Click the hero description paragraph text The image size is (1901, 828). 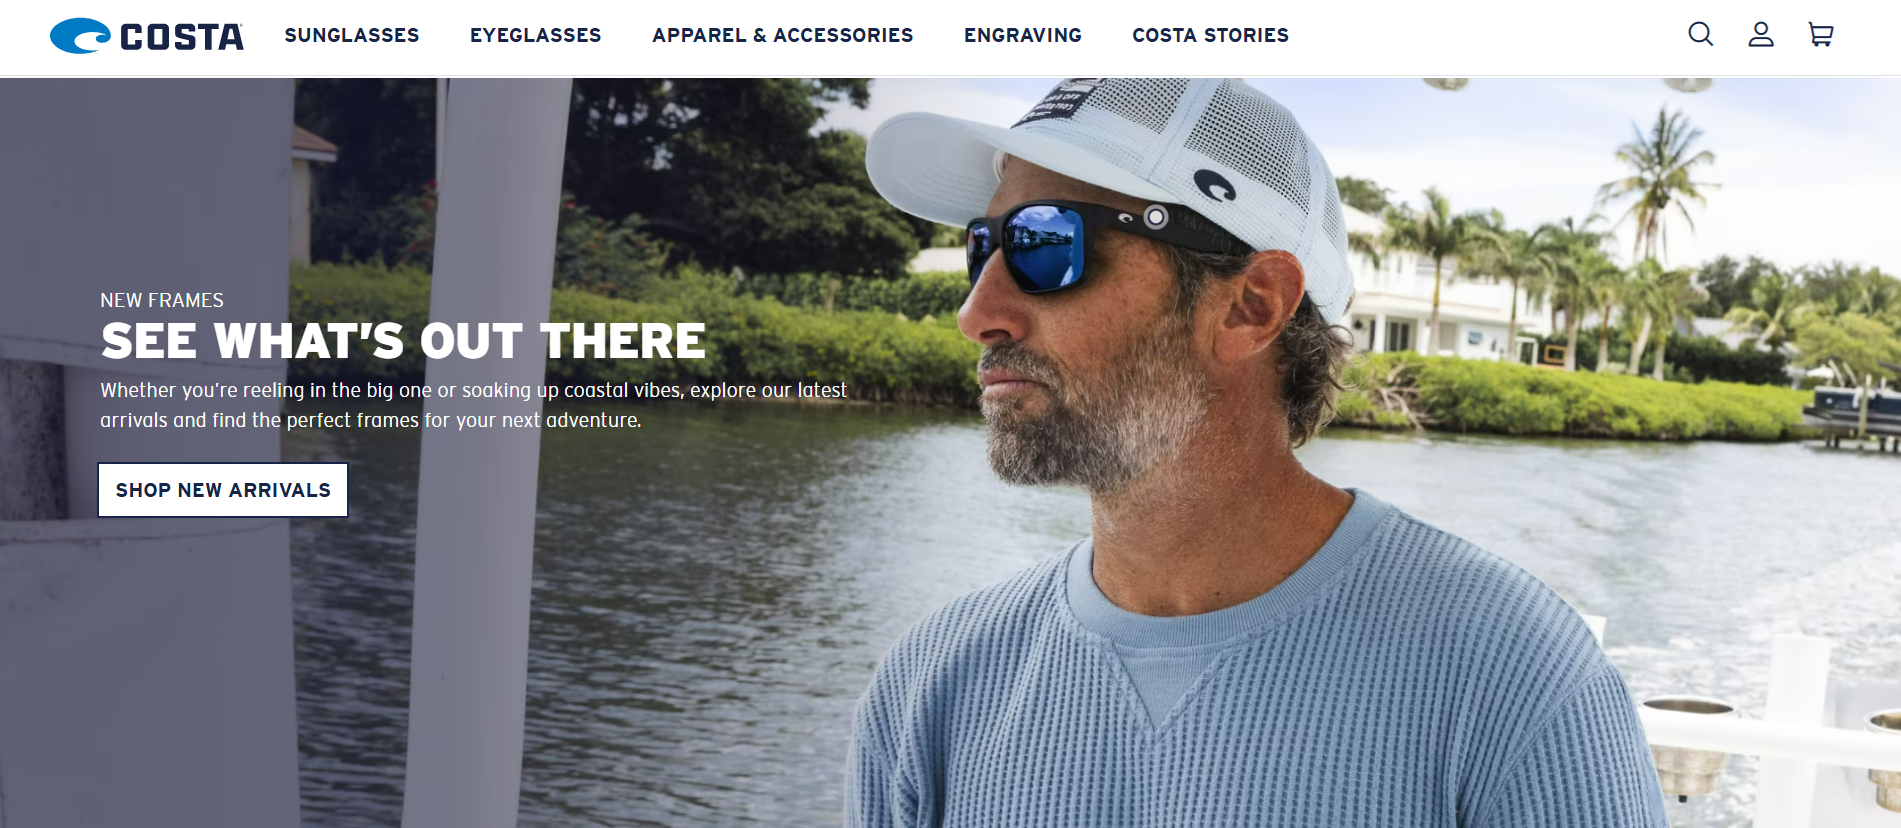[x=473, y=405]
